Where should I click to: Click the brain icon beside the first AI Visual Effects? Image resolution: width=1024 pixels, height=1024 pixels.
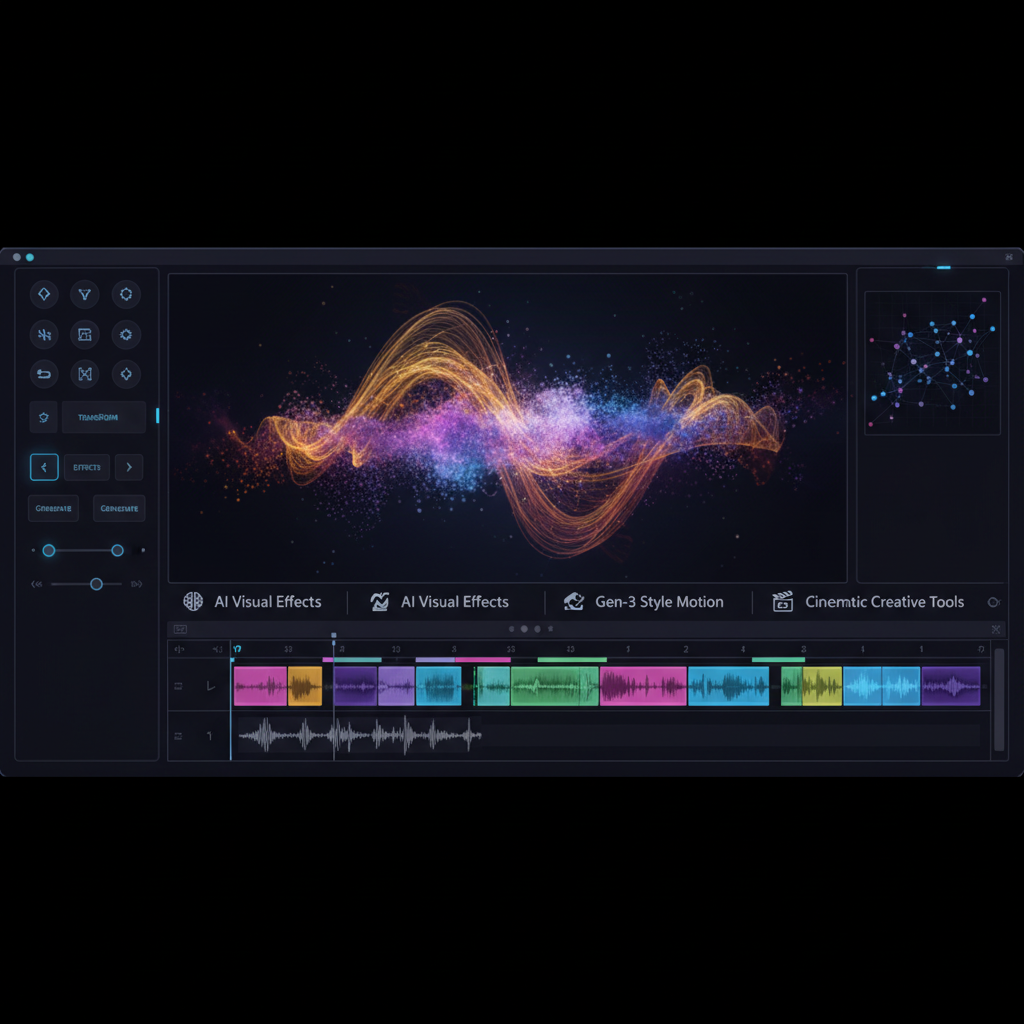(193, 602)
